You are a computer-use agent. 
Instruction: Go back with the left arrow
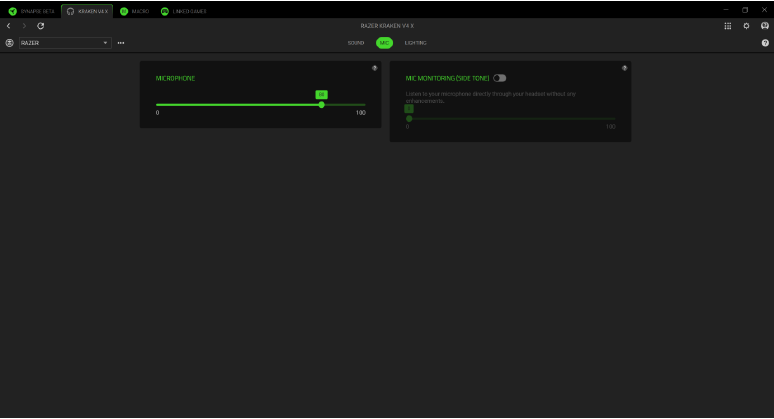(x=8, y=26)
